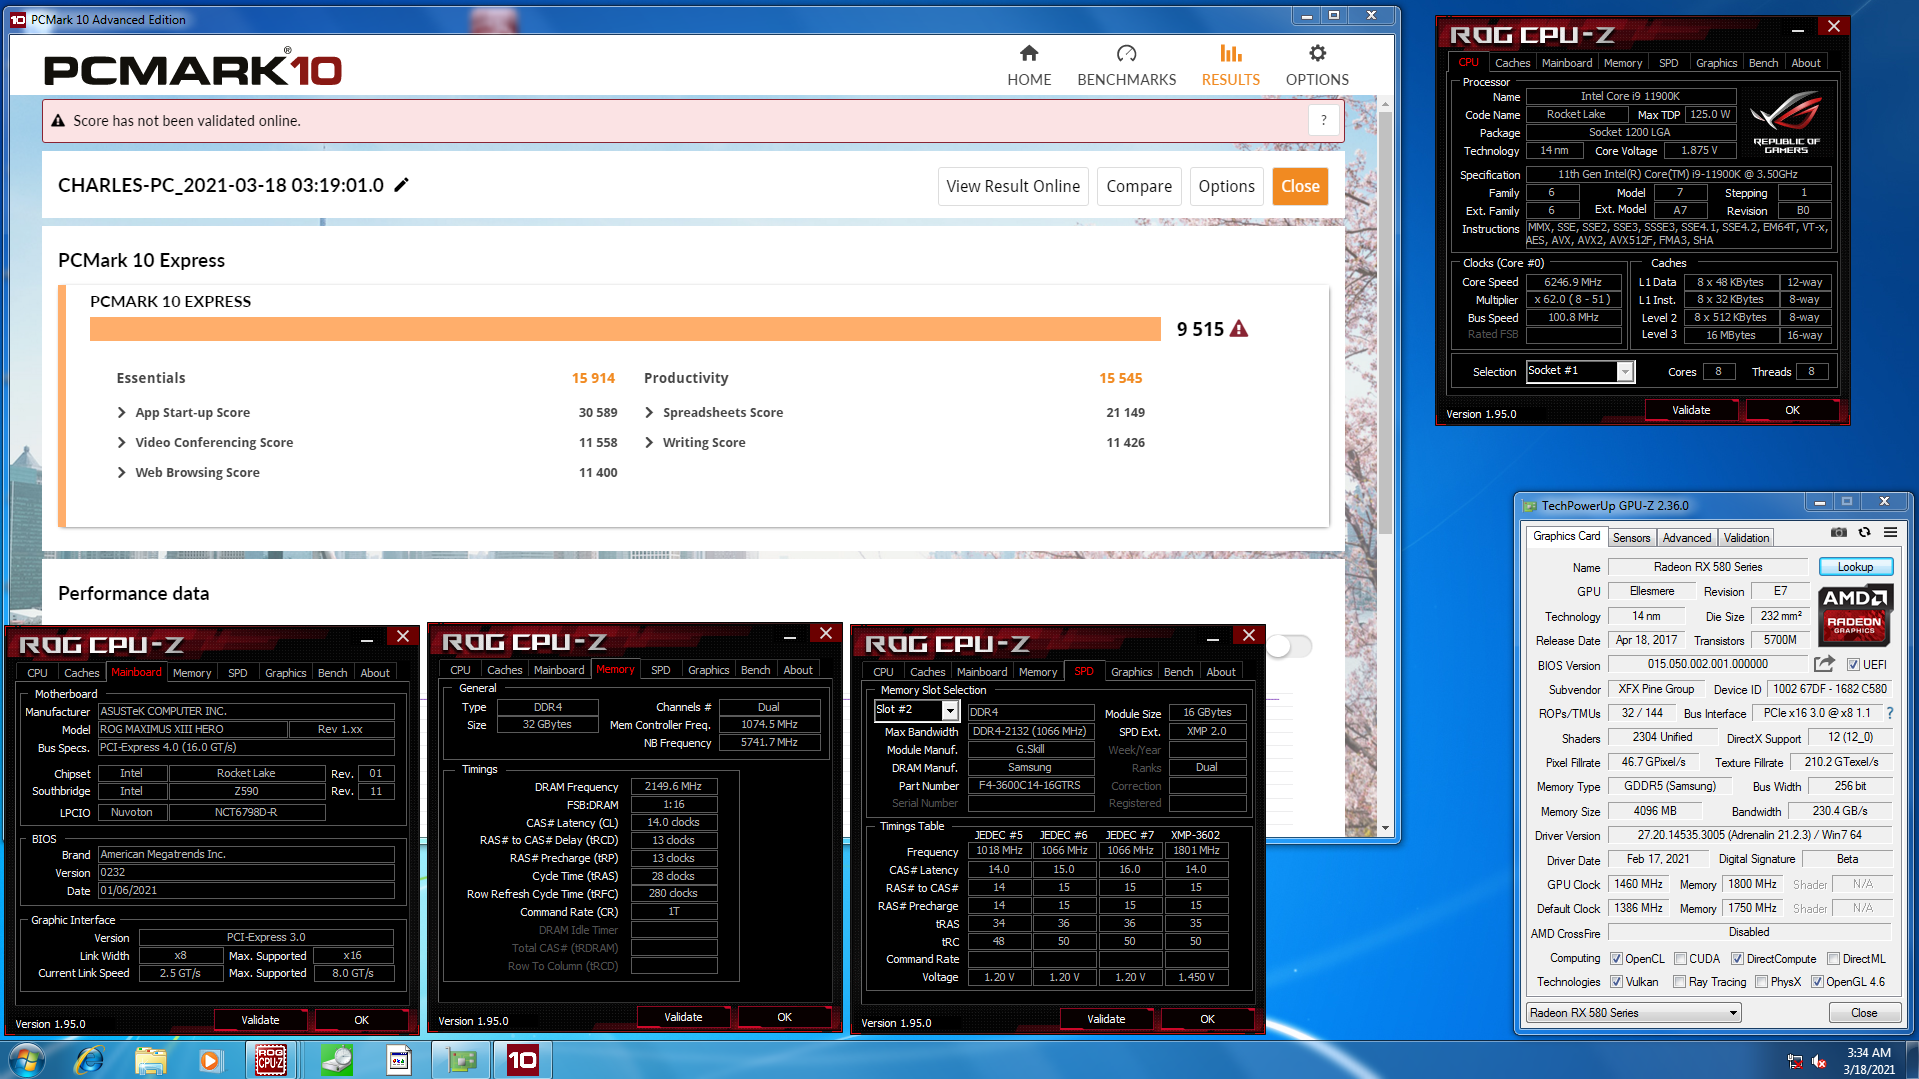Viewport: 1919px width, 1079px height.
Task: Toggle the OpenGL 4.6 checkbox
Action: tap(1817, 982)
